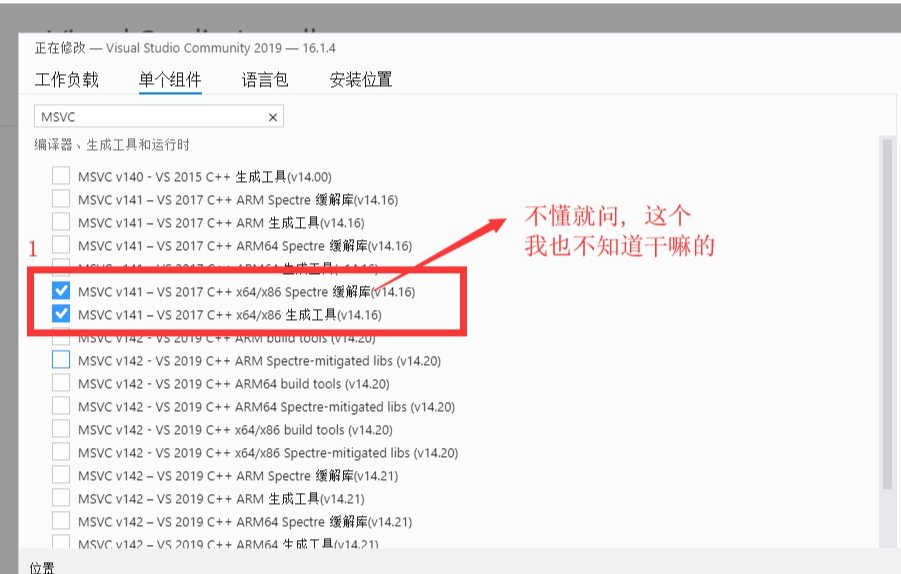Click label MSVC v141 x64/x86 生成工具(v14.16)
The height and width of the screenshot is (574, 901).
(x=230, y=315)
